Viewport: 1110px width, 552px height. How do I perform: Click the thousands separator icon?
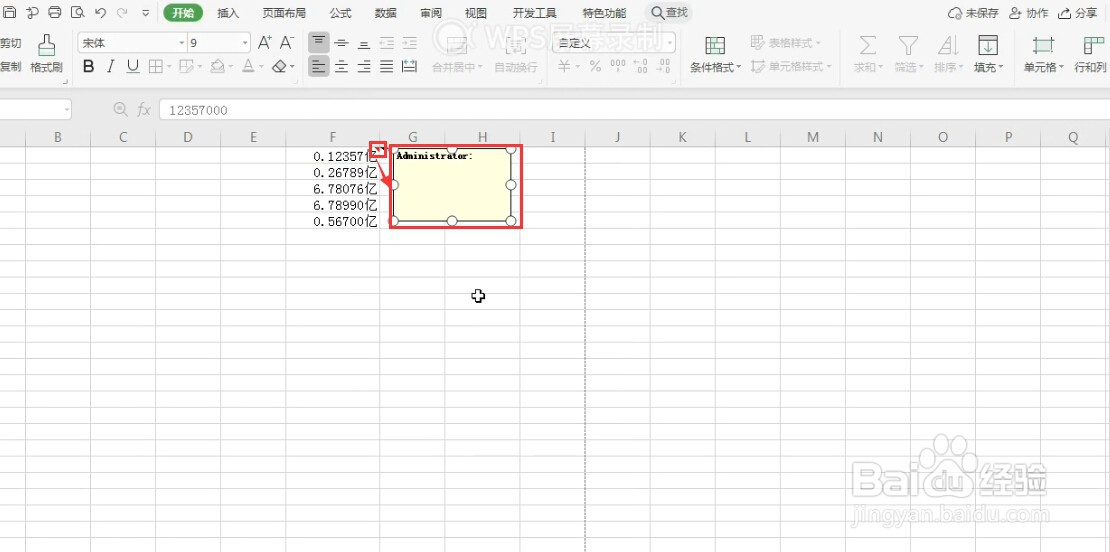618,67
